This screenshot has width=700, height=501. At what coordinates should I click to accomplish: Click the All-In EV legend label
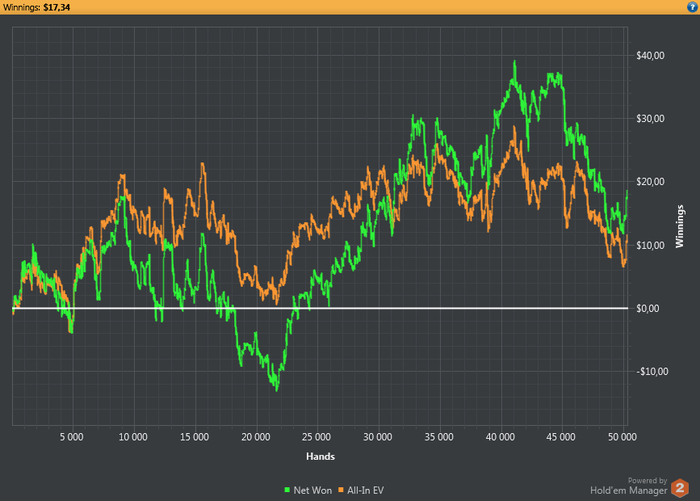click(x=365, y=490)
